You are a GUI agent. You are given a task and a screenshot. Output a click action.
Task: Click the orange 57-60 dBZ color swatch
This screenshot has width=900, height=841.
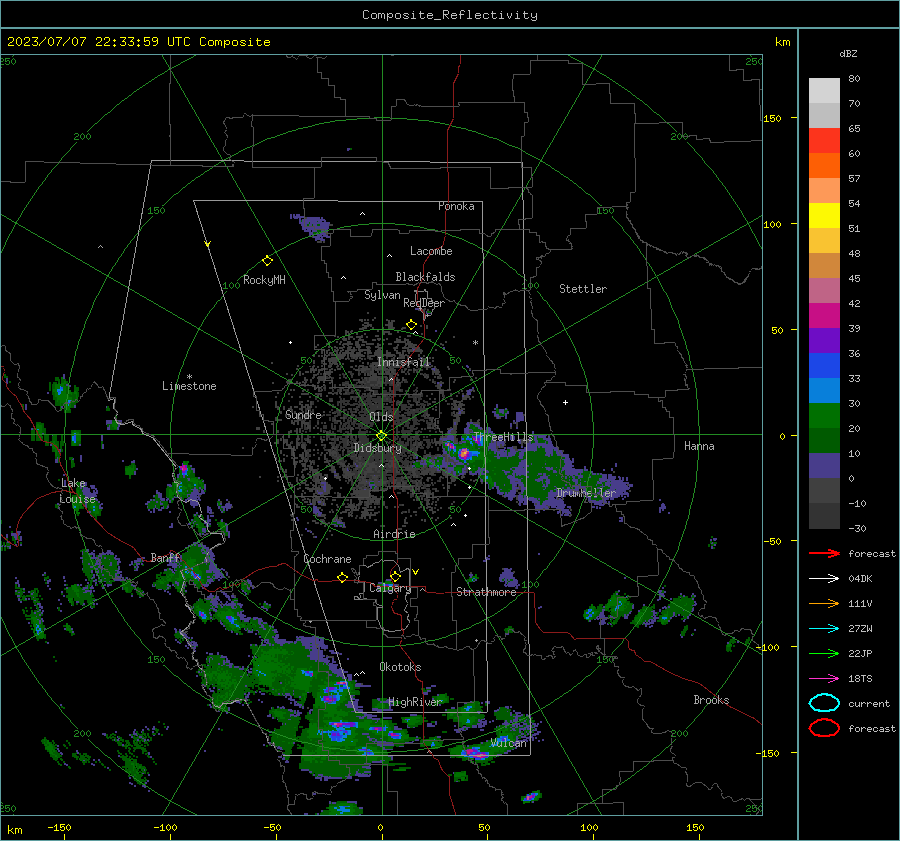824,166
